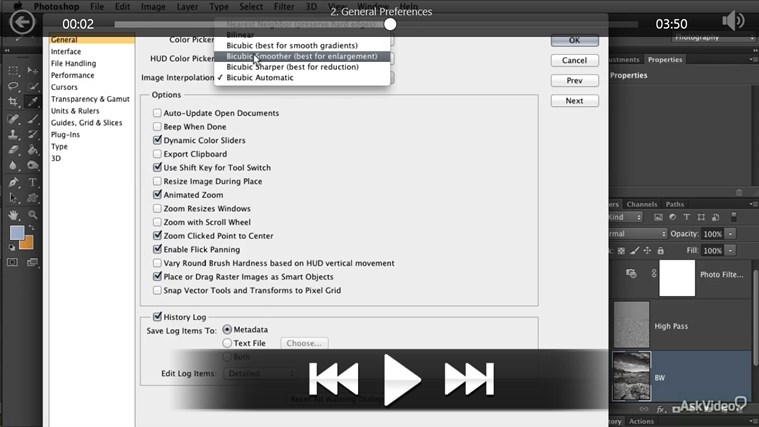
Task: Click the Cancel button
Action: (x=575, y=60)
